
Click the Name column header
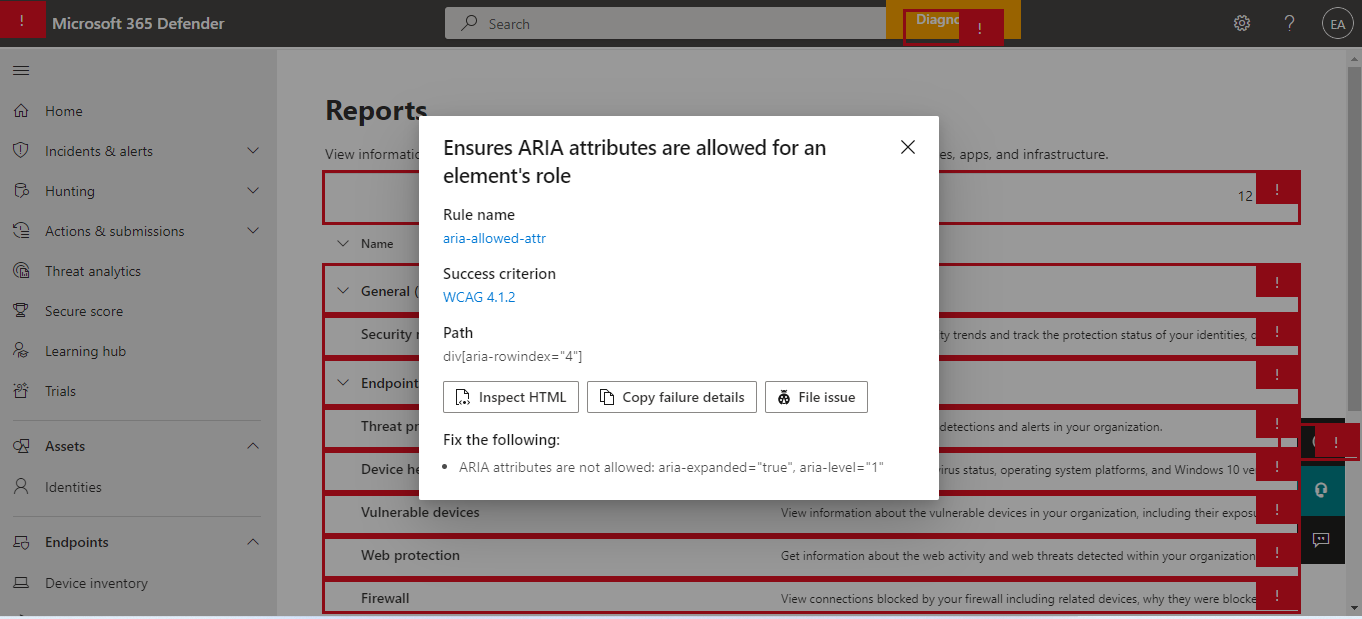coord(377,244)
